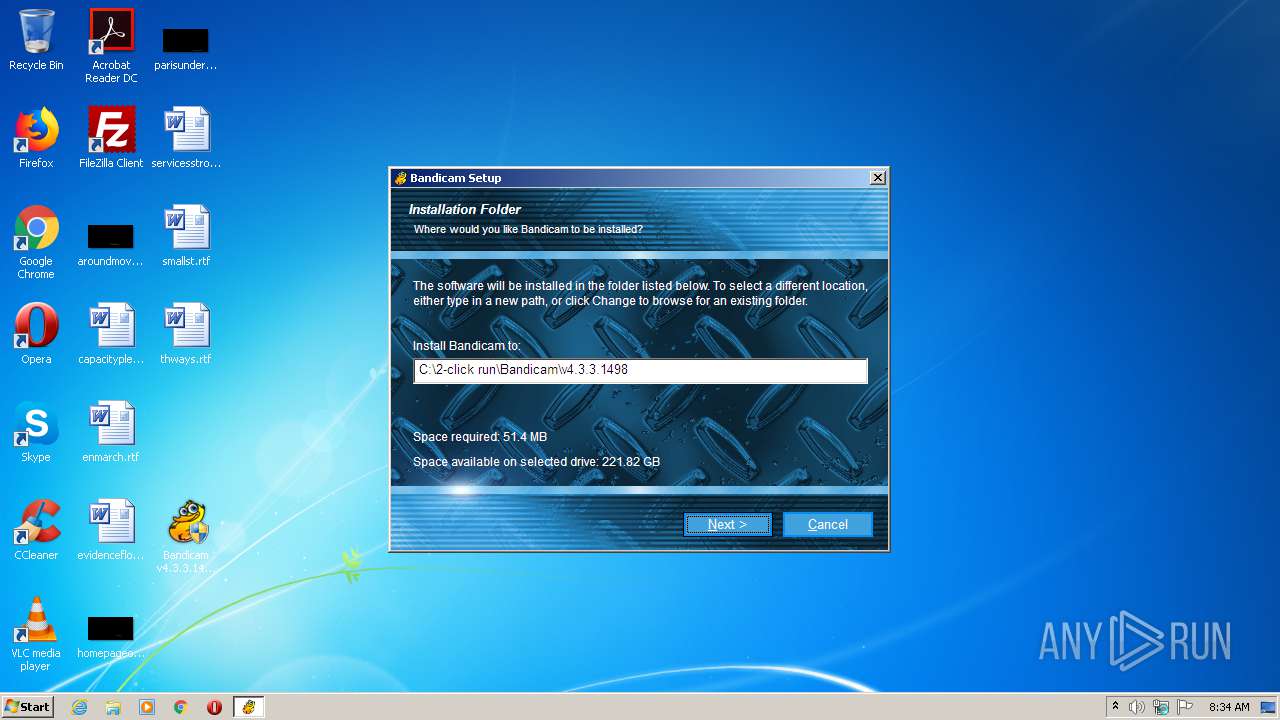The image size is (1280, 720).
Task: Select the aroundmov desktop file
Action: point(111,244)
